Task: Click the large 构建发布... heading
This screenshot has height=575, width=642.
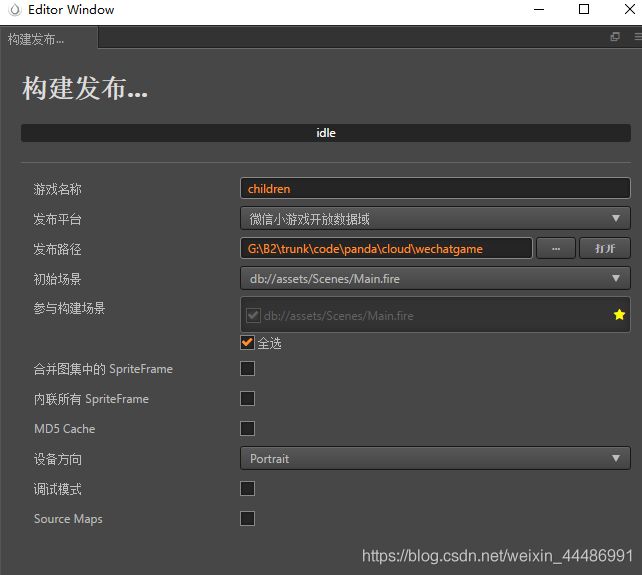Action: pos(85,88)
